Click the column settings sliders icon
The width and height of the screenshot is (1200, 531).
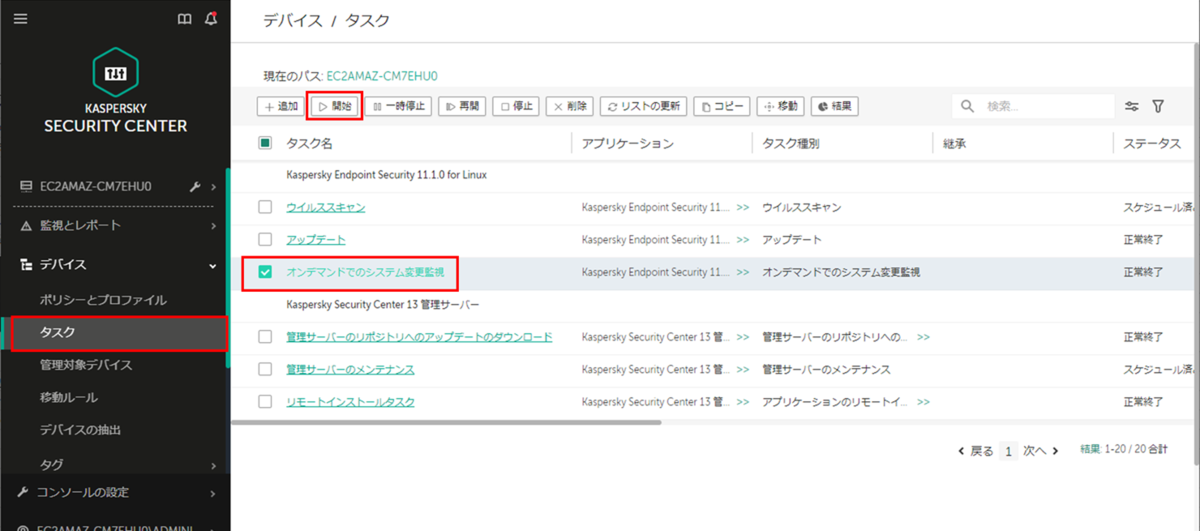[x=1132, y=106]
